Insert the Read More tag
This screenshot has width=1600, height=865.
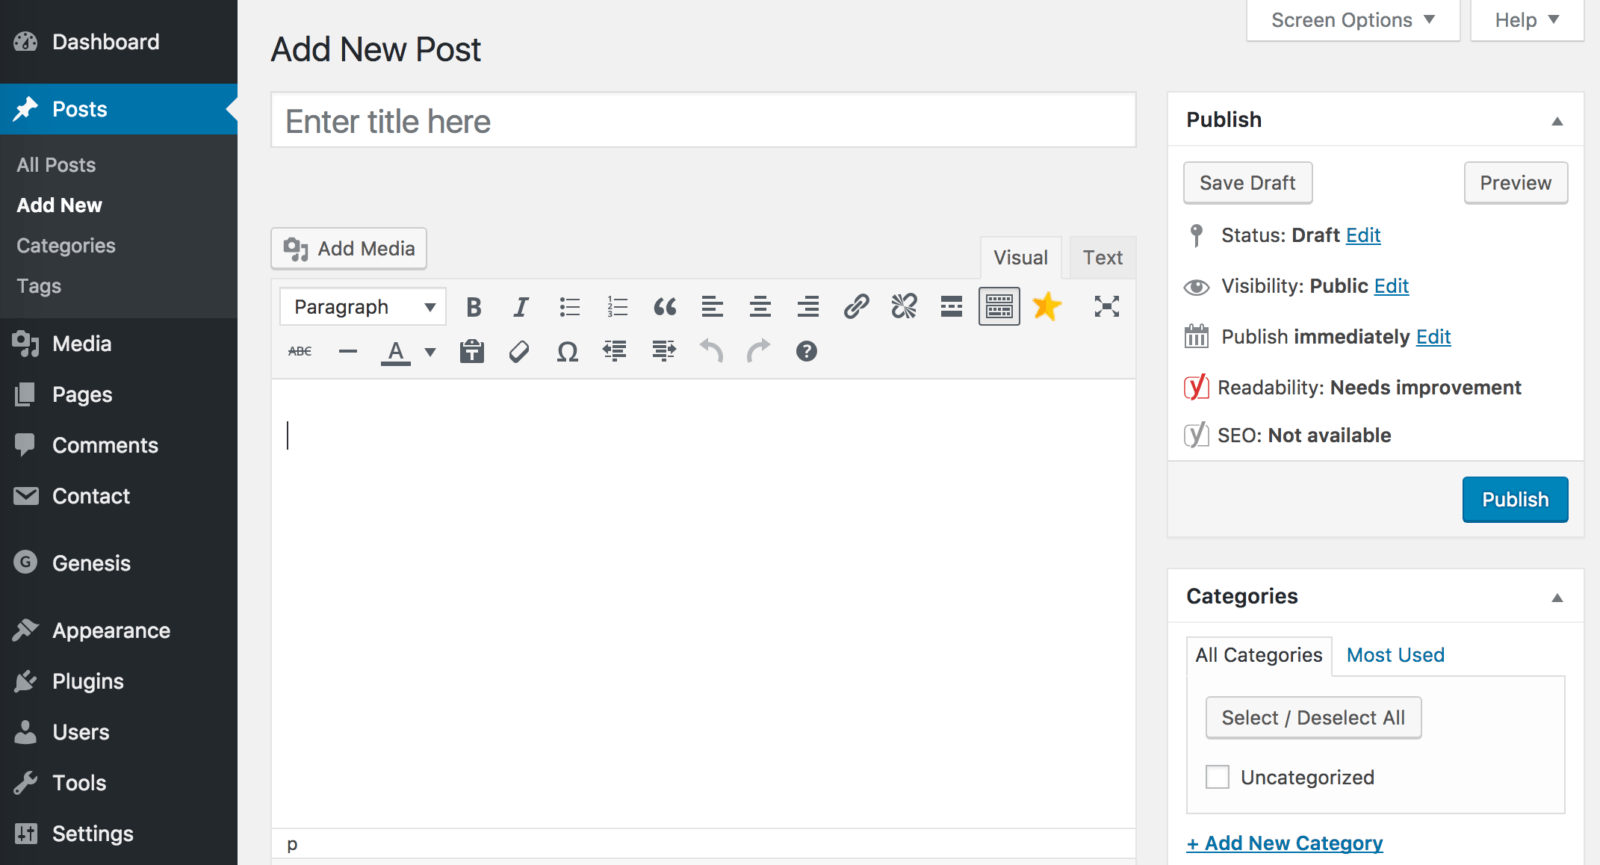[951, 307]
